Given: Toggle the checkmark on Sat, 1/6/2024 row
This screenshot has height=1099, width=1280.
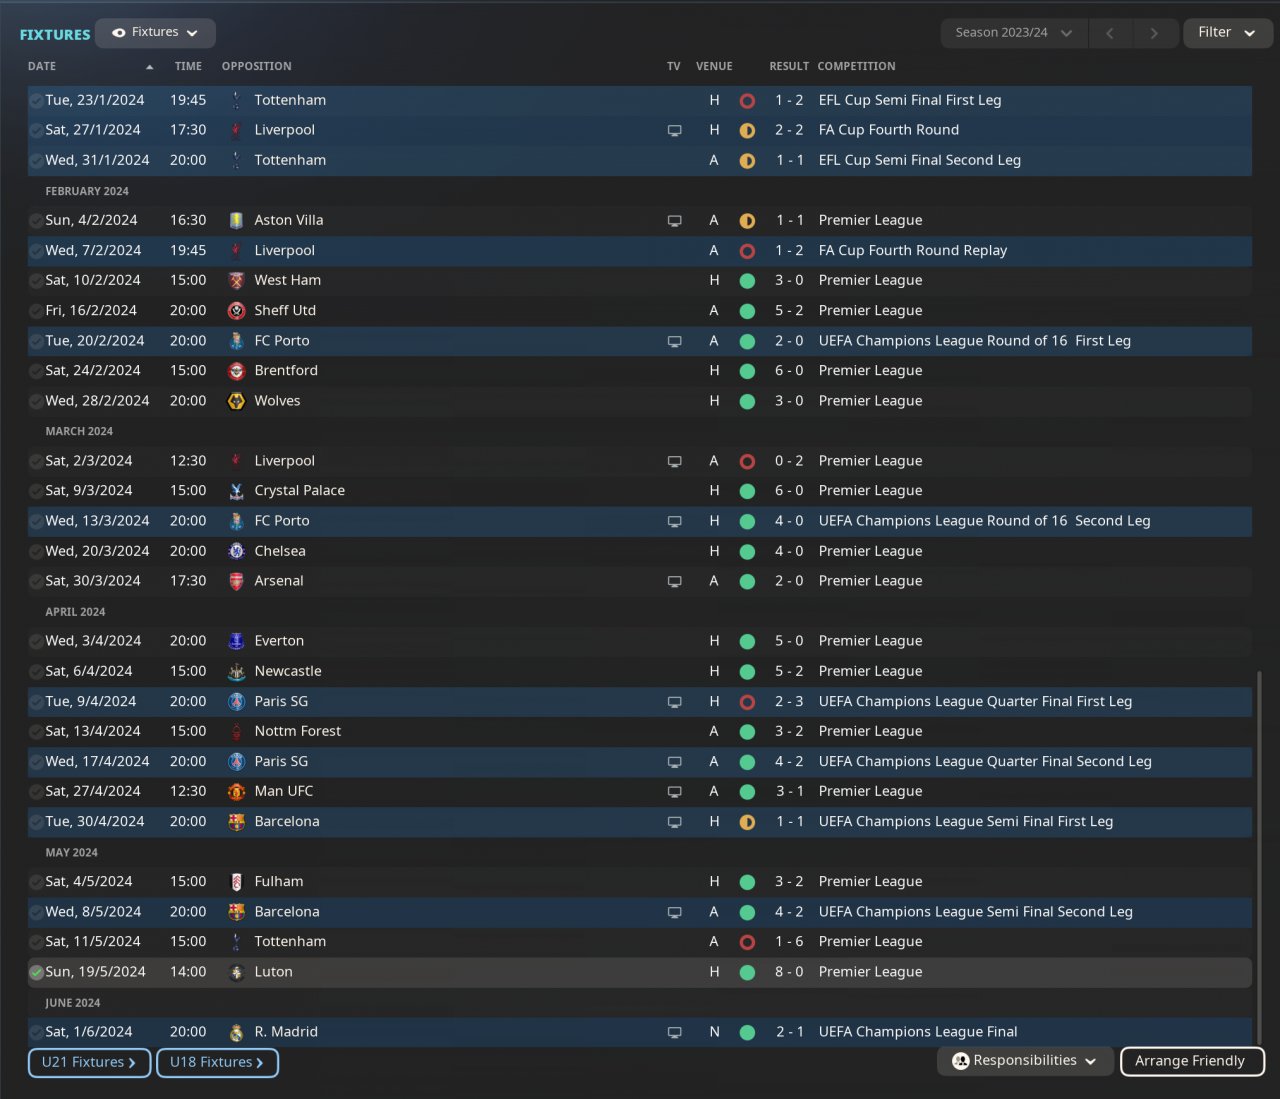Looking at the screenshot, I should coord(36,1032).
